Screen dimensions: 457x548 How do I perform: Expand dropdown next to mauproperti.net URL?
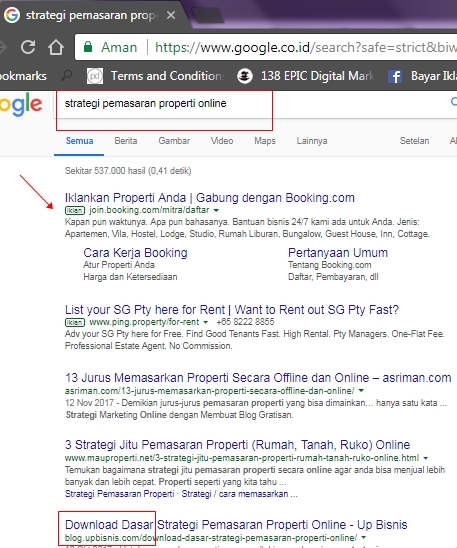coord(426,458)
